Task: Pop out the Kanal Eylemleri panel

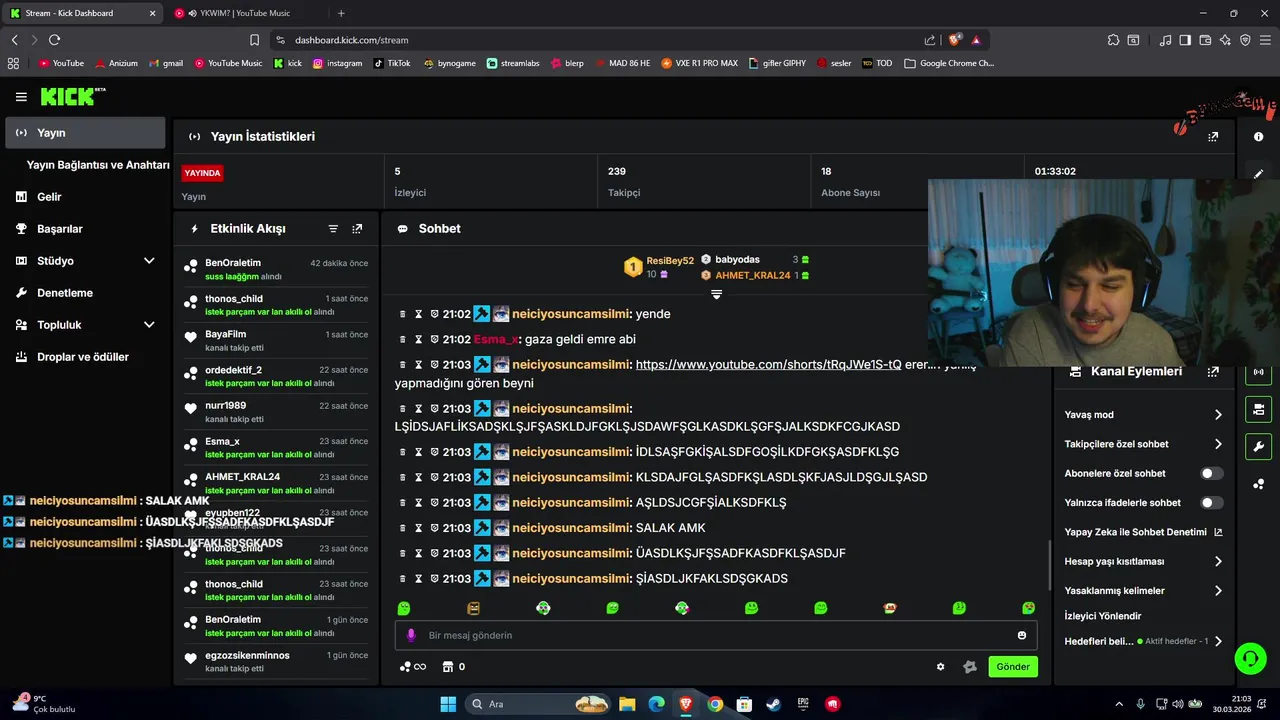Action: click(1213, 371)
